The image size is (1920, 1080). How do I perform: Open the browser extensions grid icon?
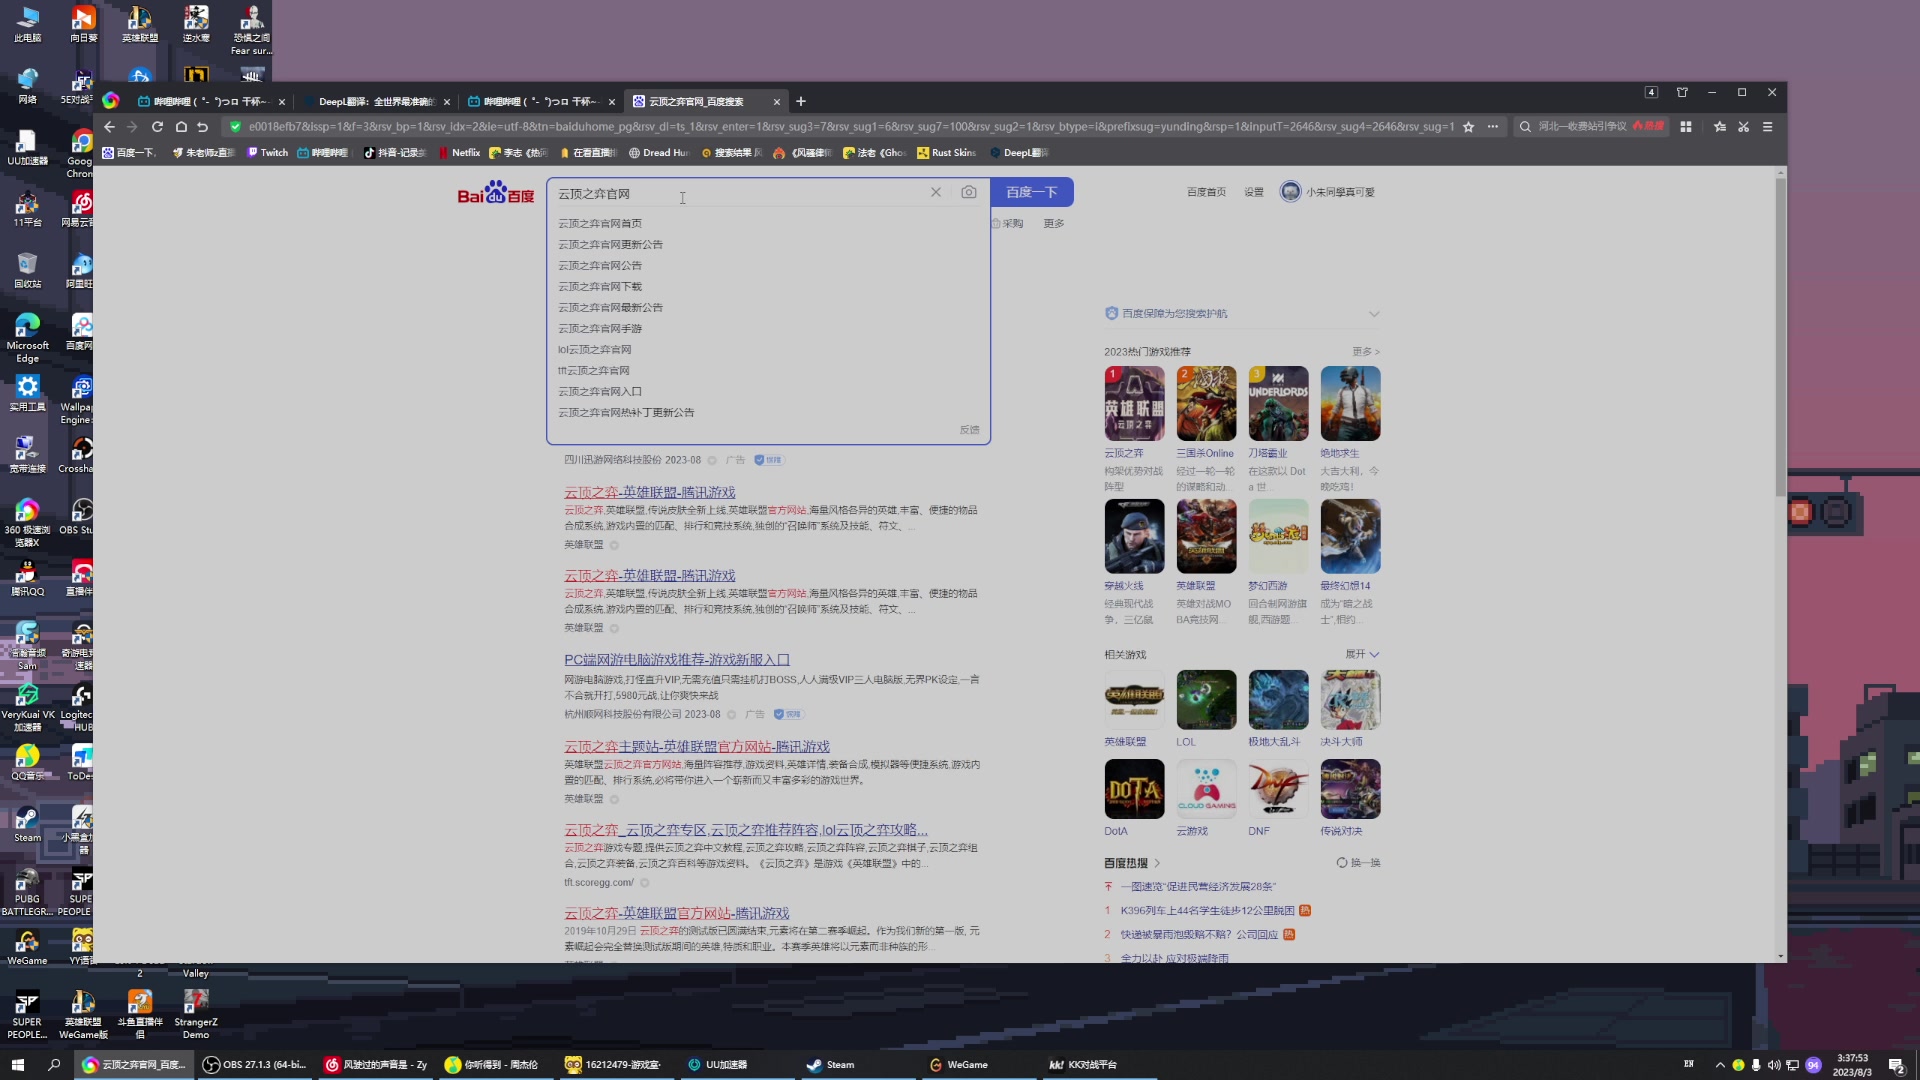tap(1686, 127)
